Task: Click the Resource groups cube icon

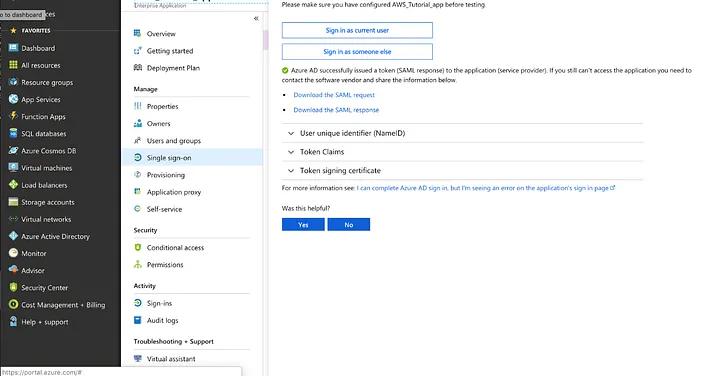Action: point(13,82)
